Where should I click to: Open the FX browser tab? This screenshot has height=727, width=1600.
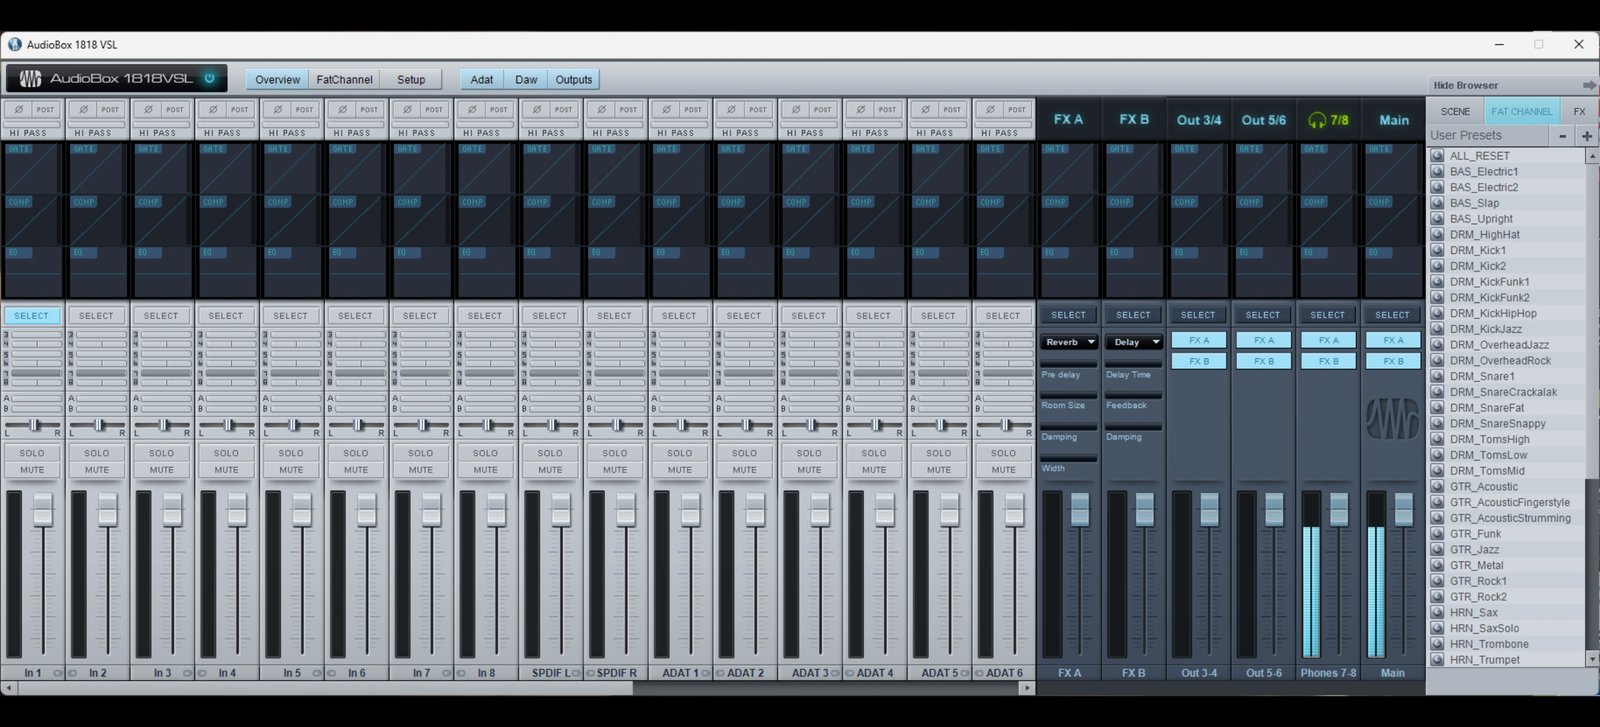tap(1579, 111)
